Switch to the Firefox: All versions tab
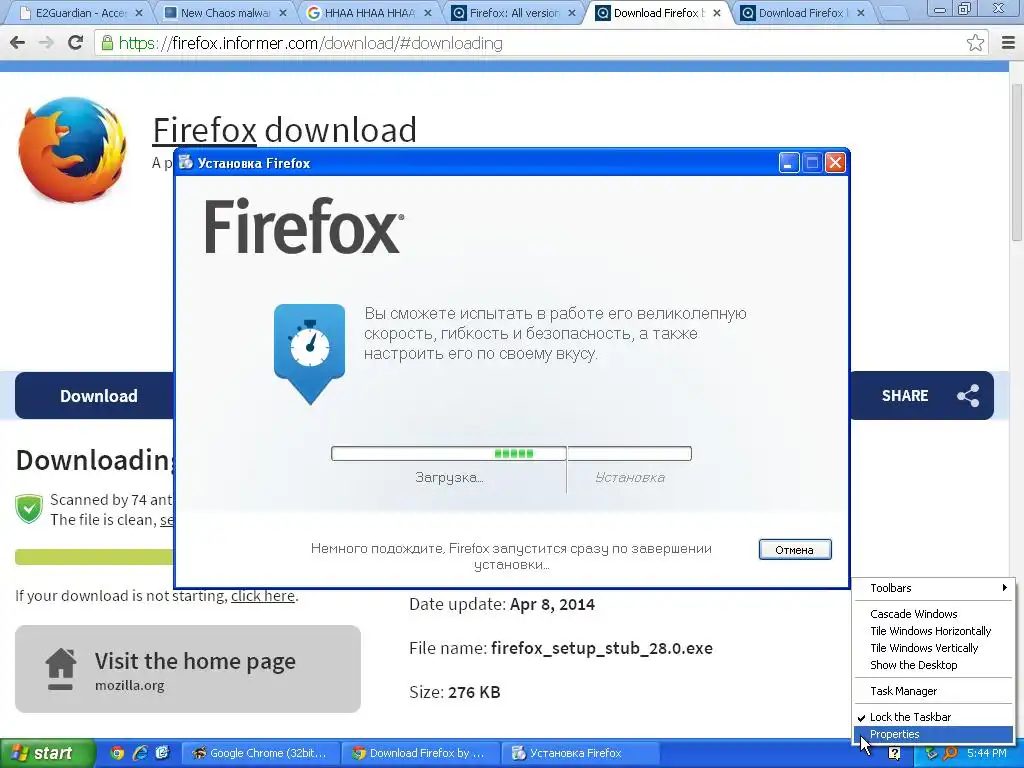The height and width of the screenshot is (768, 1024). (x=515, y=13)
